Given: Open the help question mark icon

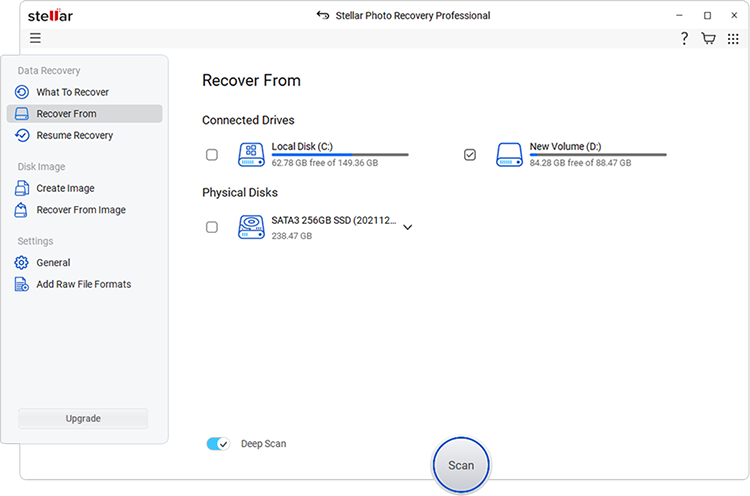Looking at the screenshot, I should [x=684, y=38].
